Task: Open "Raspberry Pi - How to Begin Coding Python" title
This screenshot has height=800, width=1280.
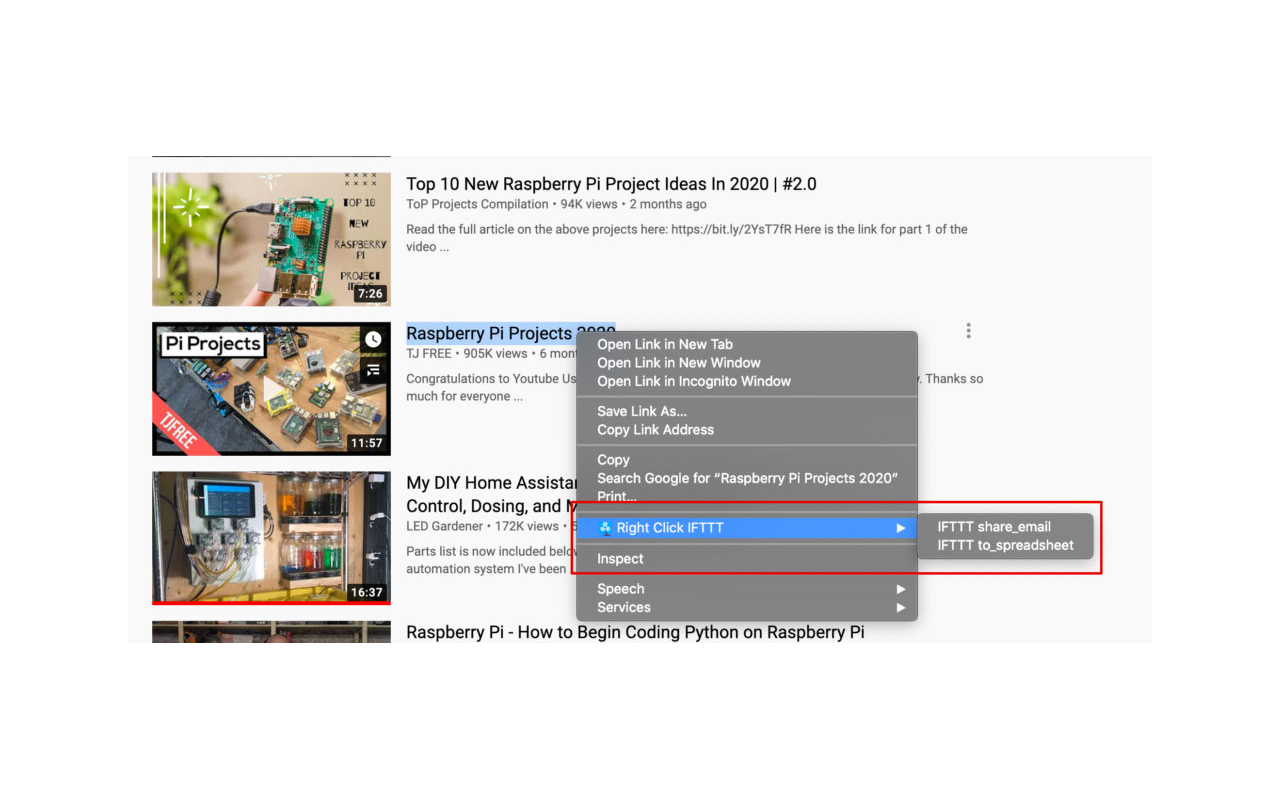Action: pos(635,632)
